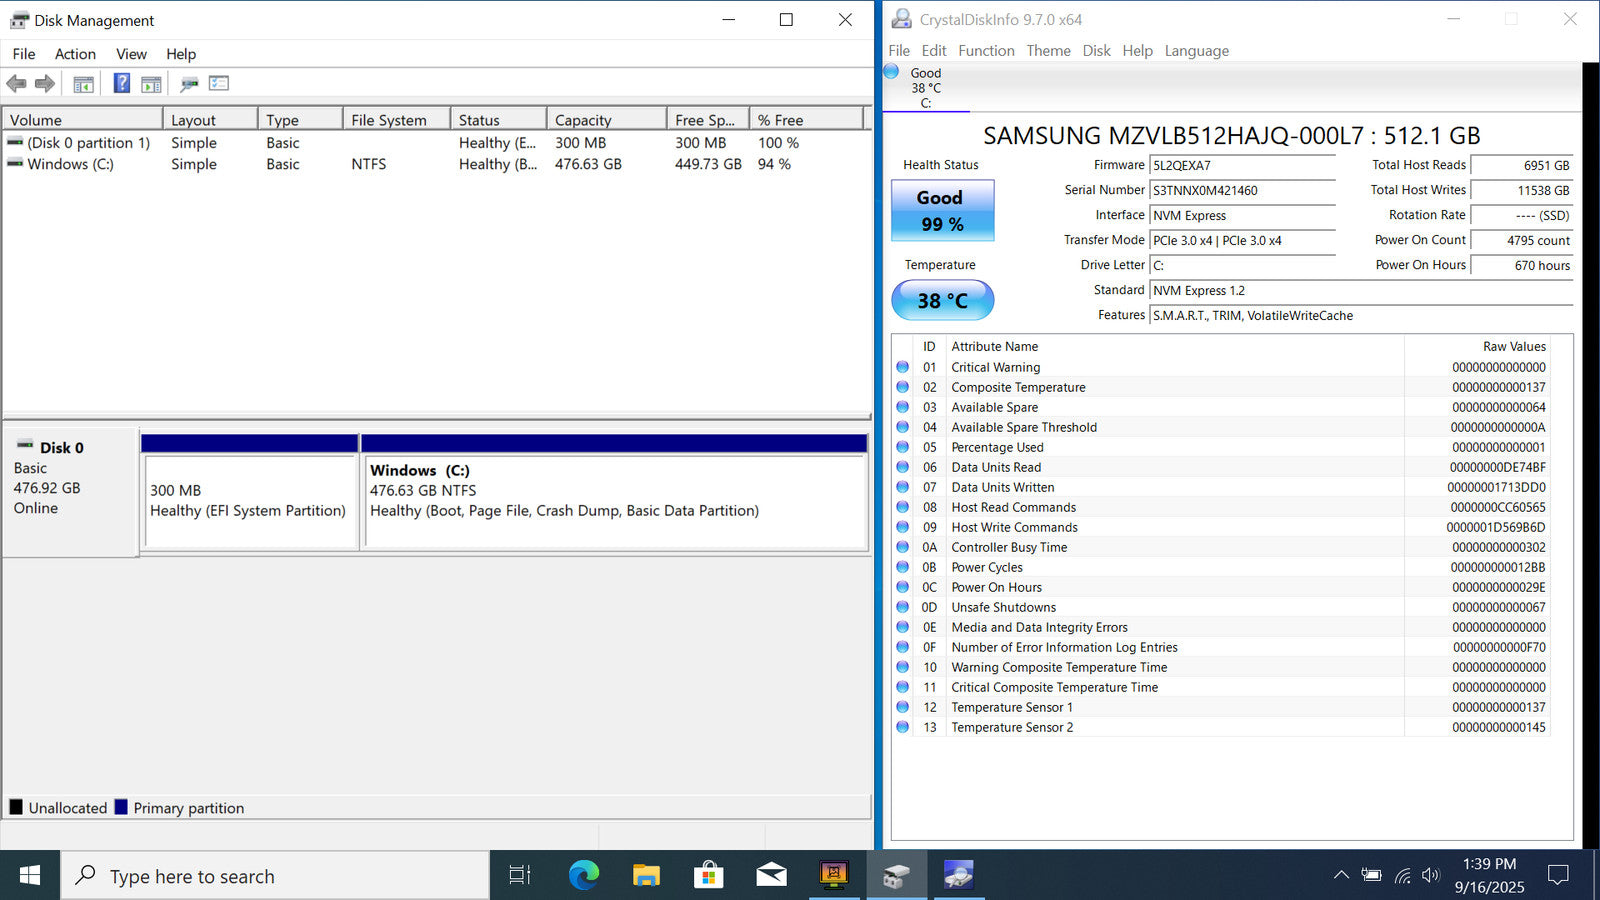1600x900 pixels.
Task: Expand hidden system tray icons chevron
Action: pyautogui.click(x=1341, y=876)
